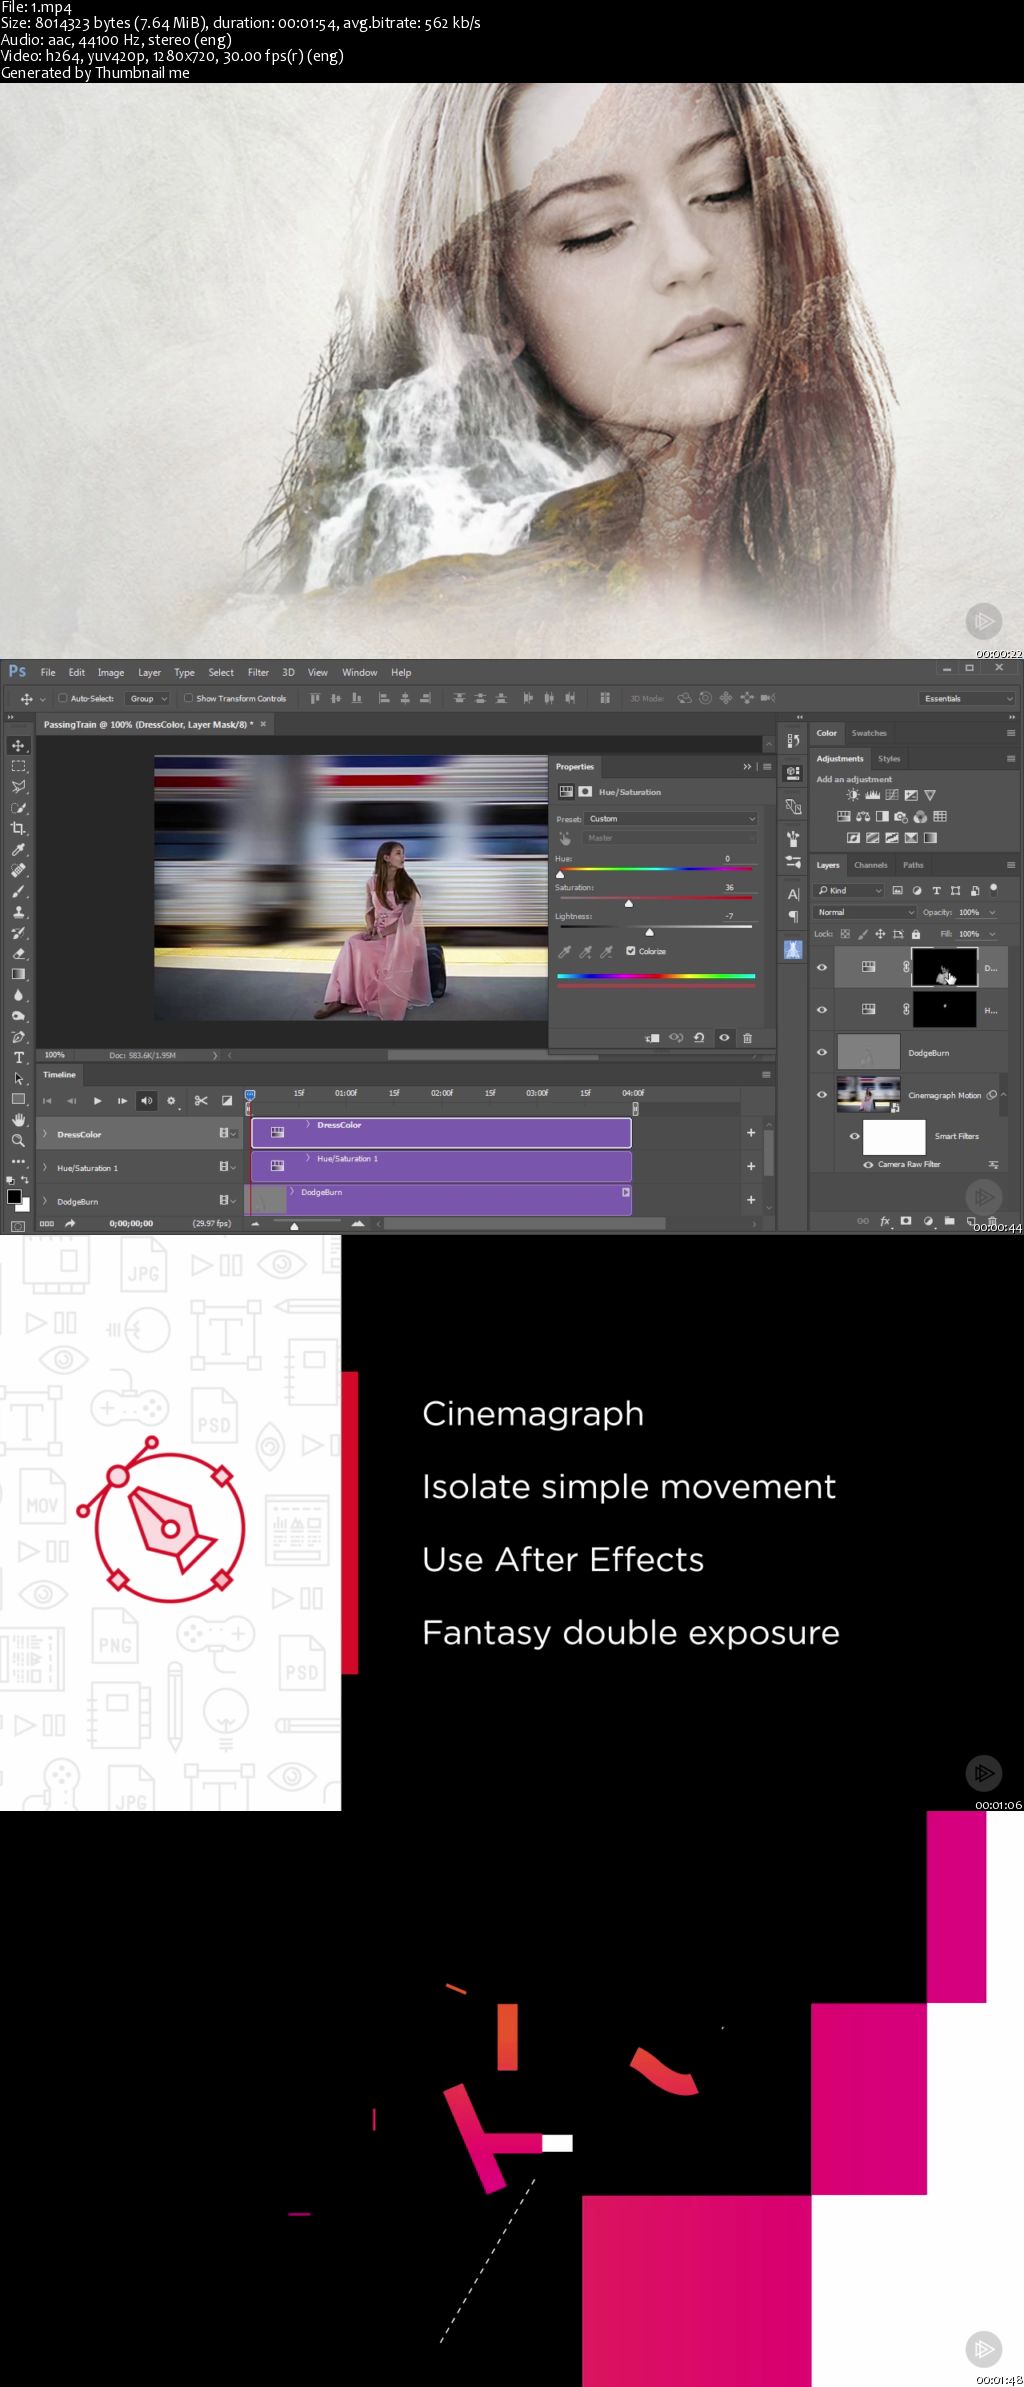The height and width of the screenshot is (2387, 1024).
Task: Add Levels adjustment histogram icon
Action: (872, 795)
